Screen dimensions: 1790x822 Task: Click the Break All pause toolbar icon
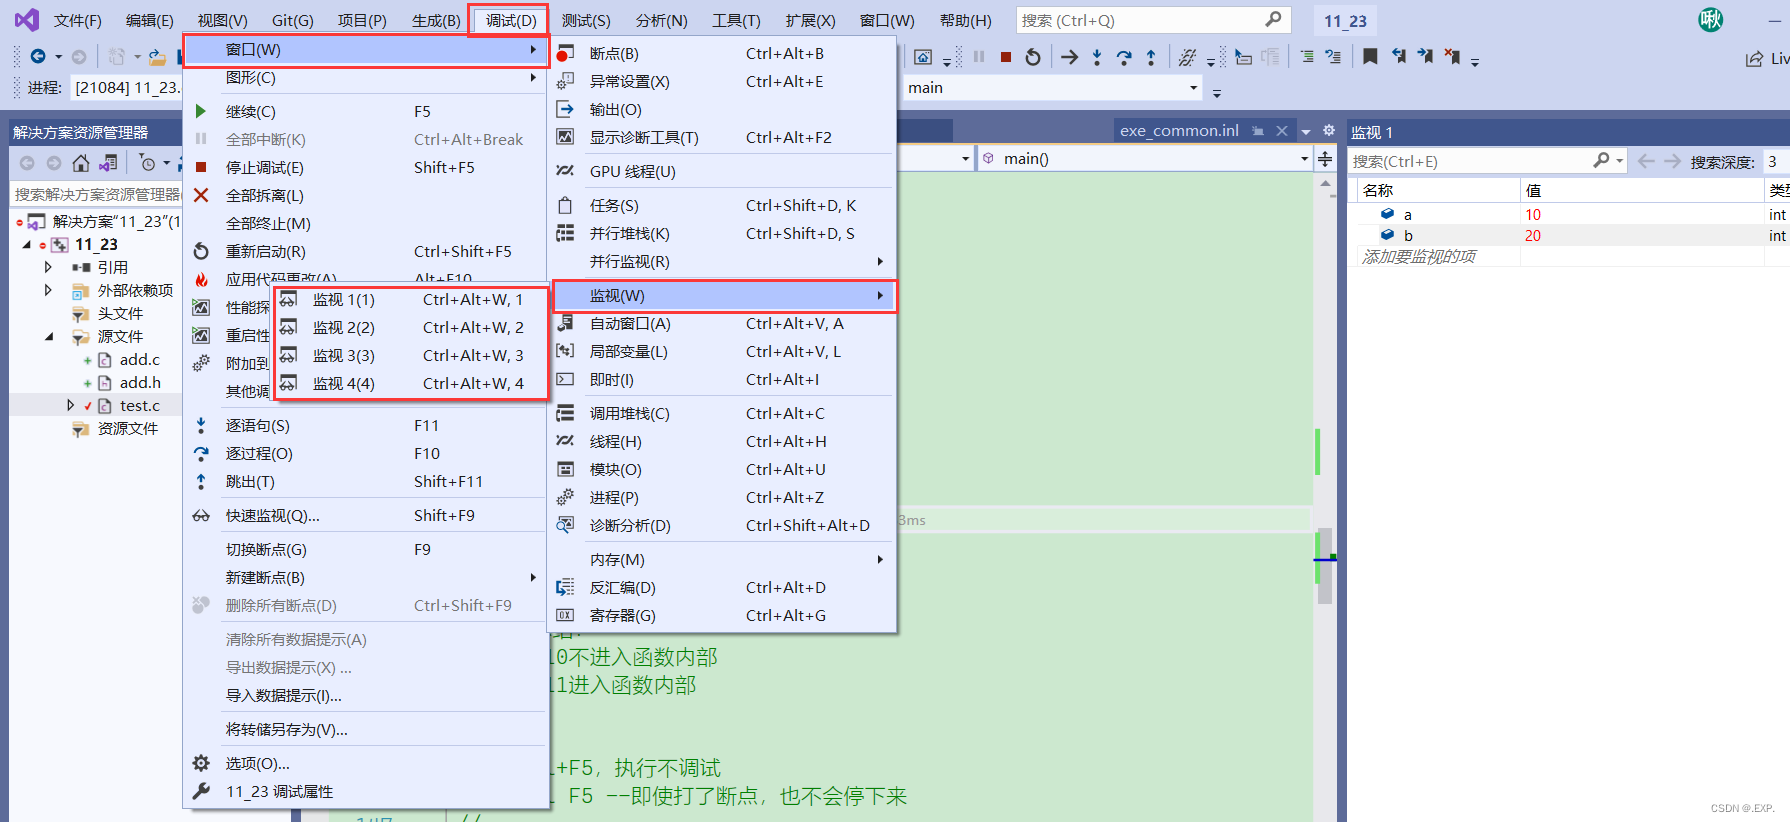tap(979, 57)
